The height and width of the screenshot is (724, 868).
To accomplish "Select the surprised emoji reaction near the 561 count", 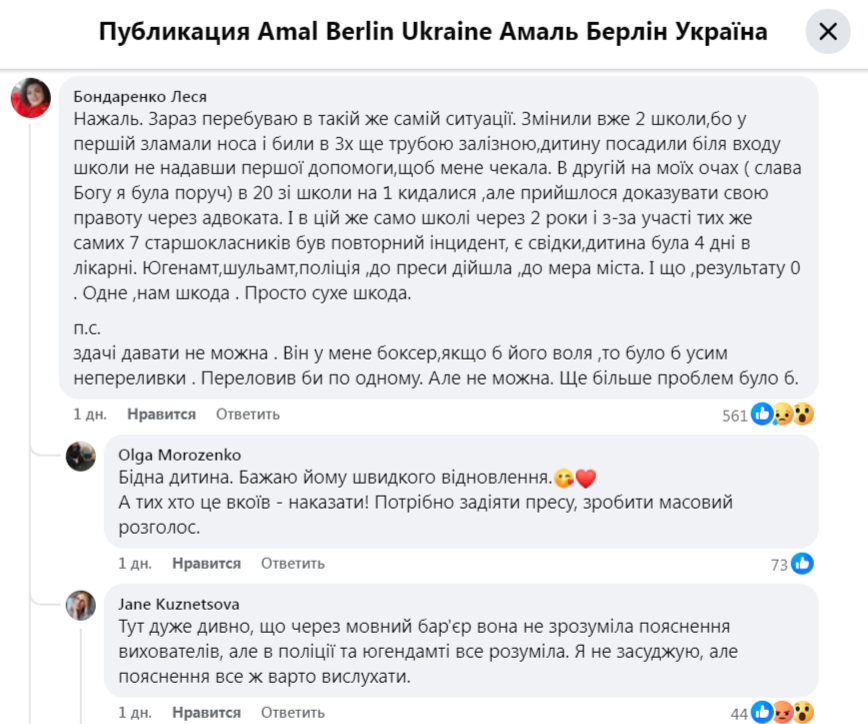I will tap(803, 413).
